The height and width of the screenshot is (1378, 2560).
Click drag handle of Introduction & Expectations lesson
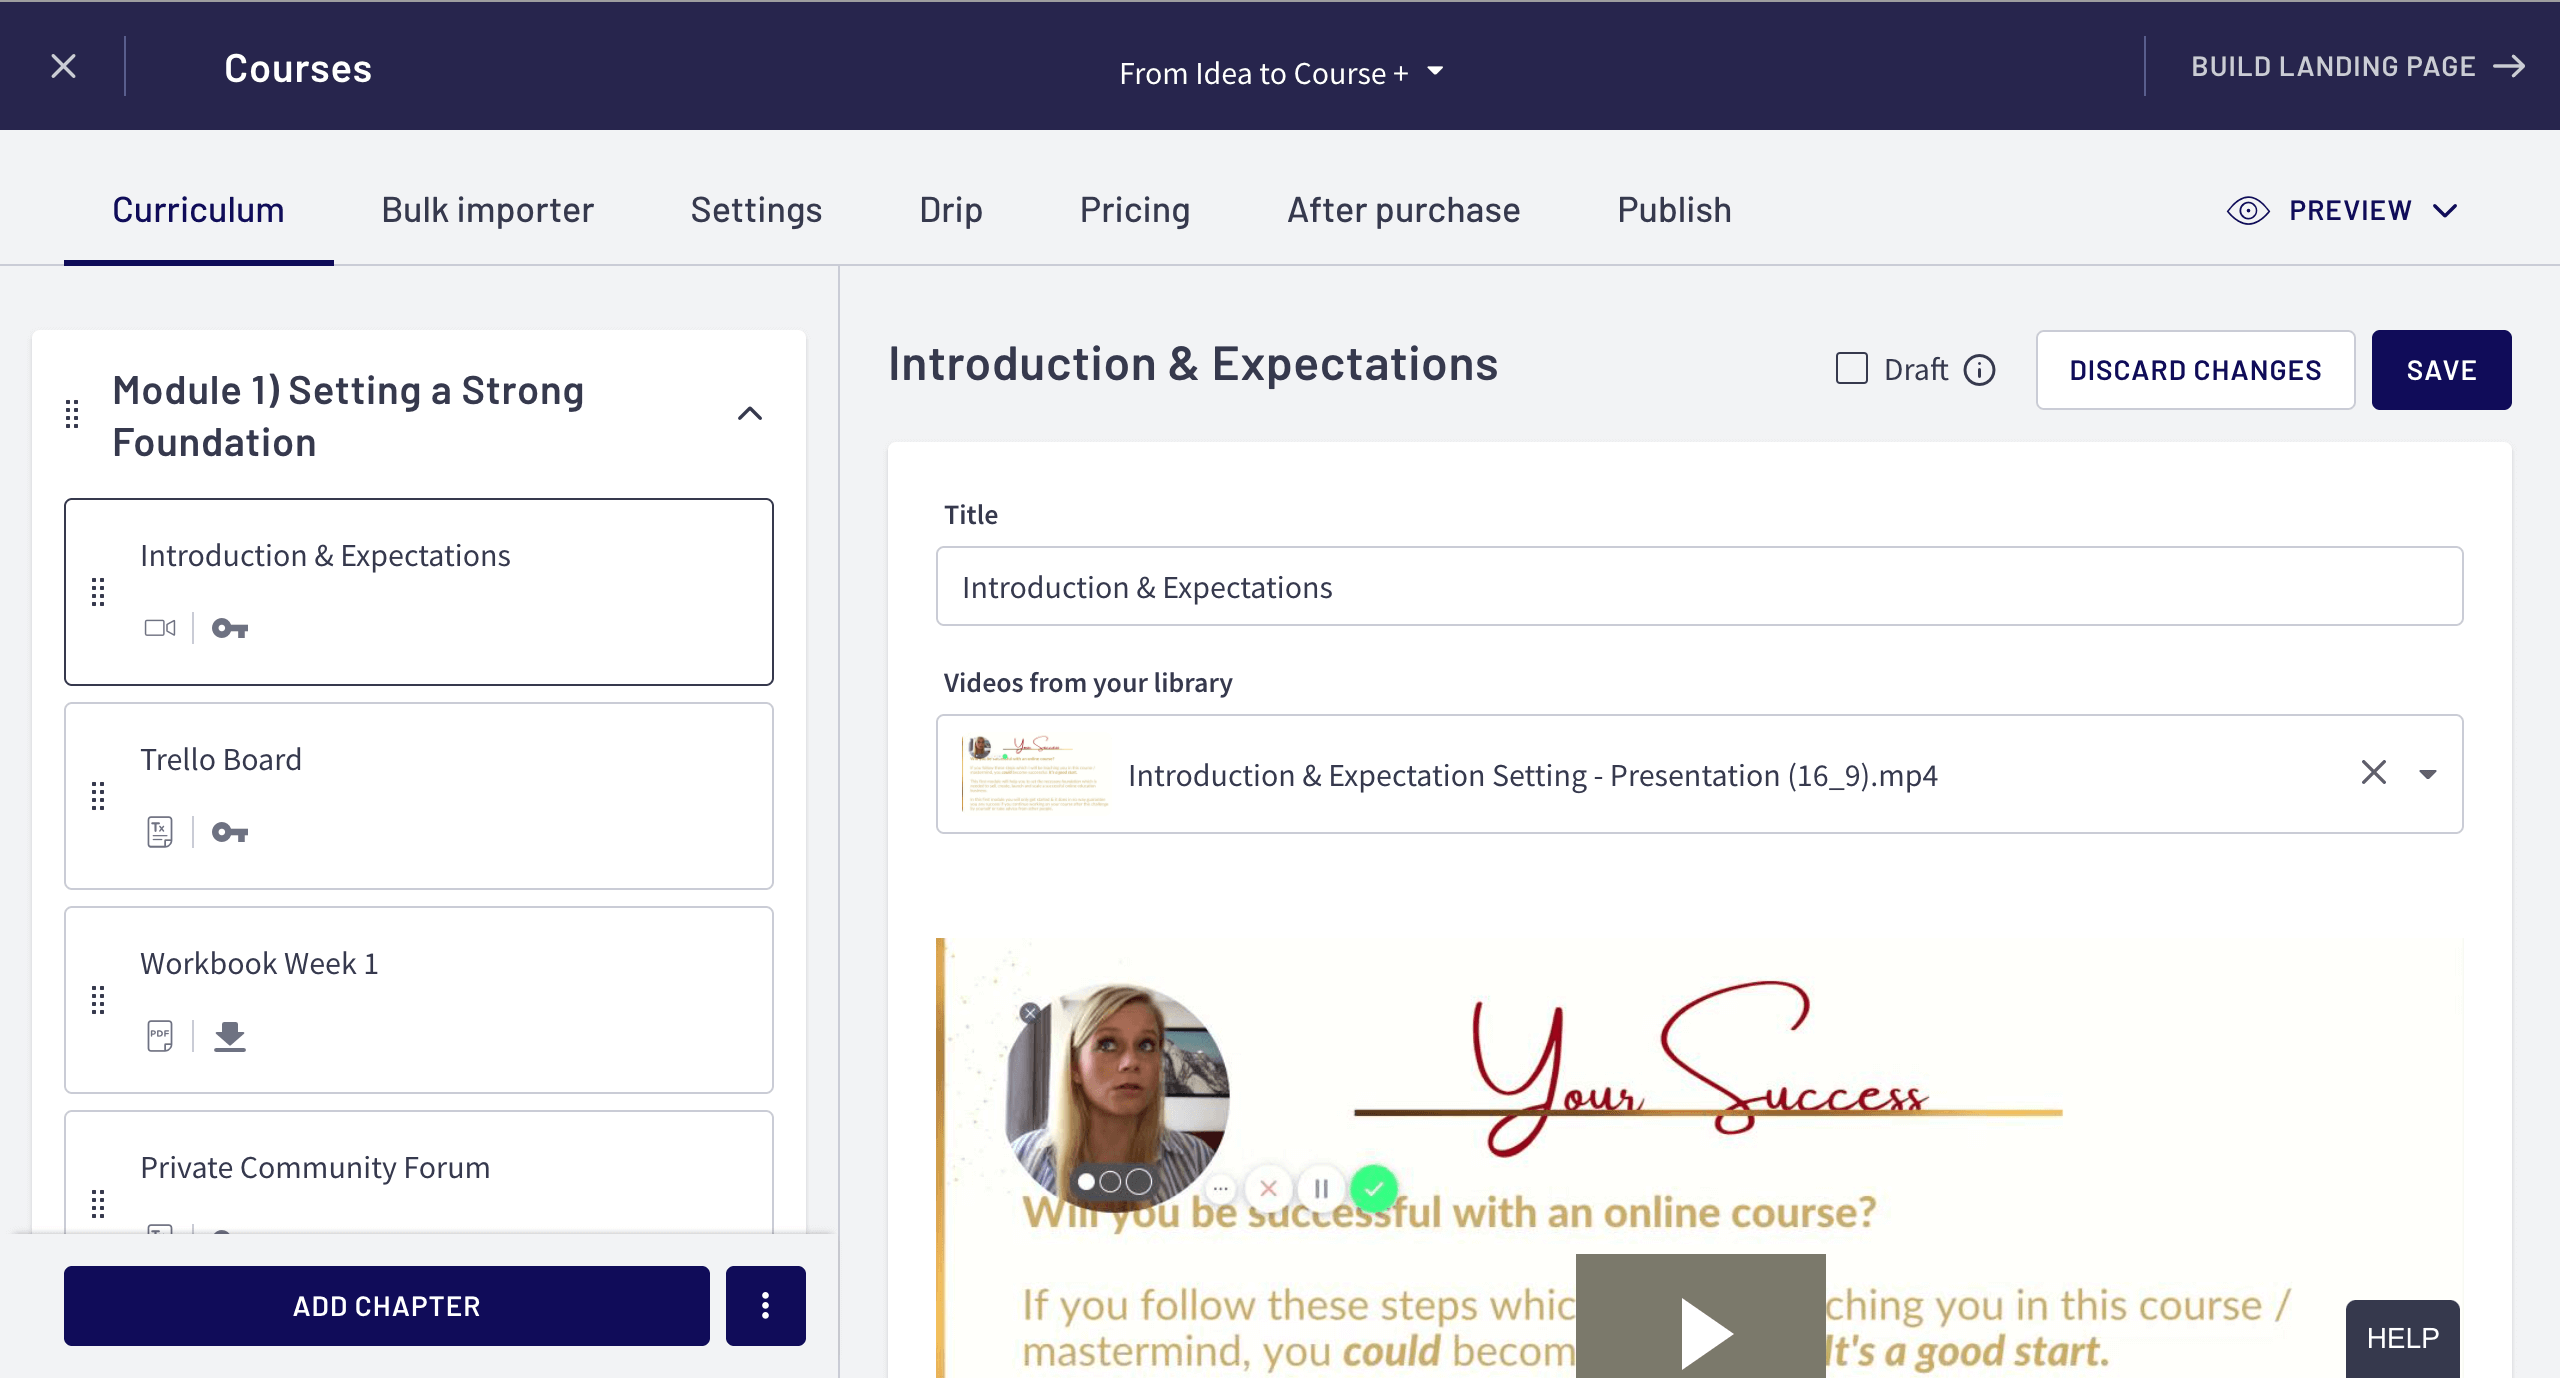98,592
